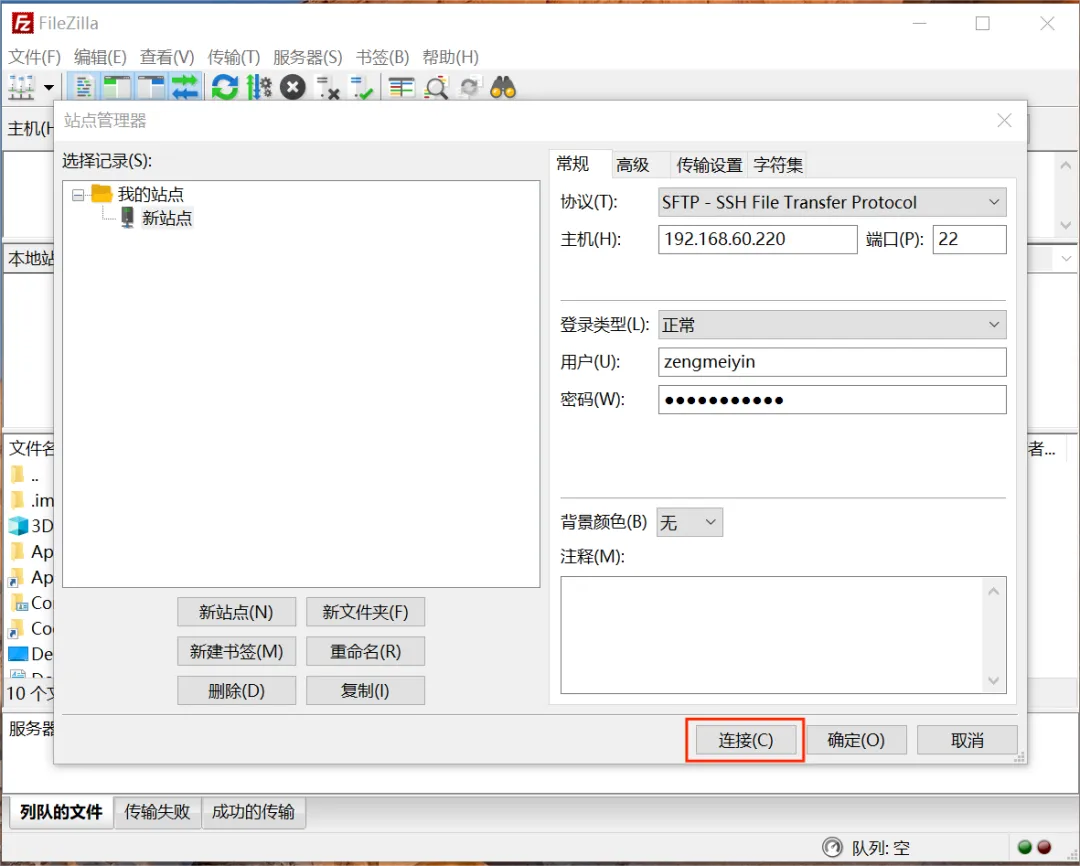Image resolution: width=1080 pixels, height=866 pixels.
Task: Click the 重命名(R) button
Action: [365, 651]
